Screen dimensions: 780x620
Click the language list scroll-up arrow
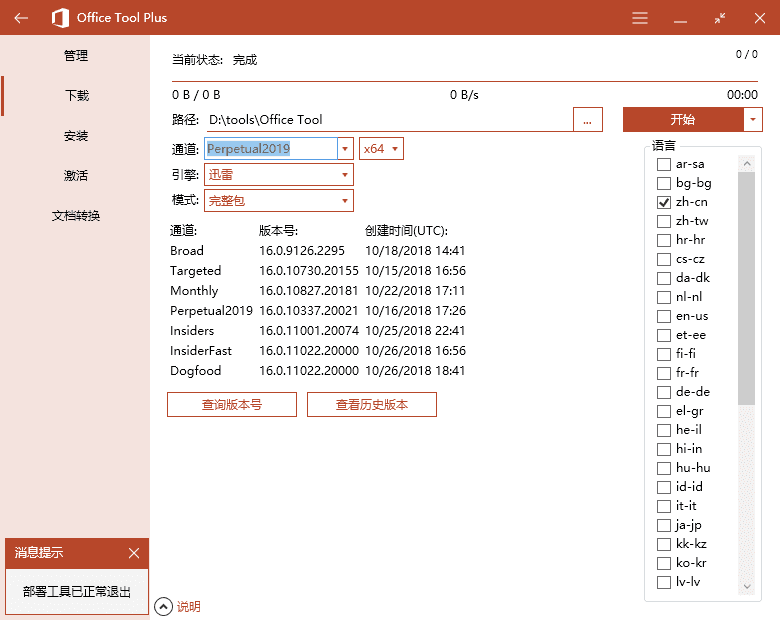[747, 163]
